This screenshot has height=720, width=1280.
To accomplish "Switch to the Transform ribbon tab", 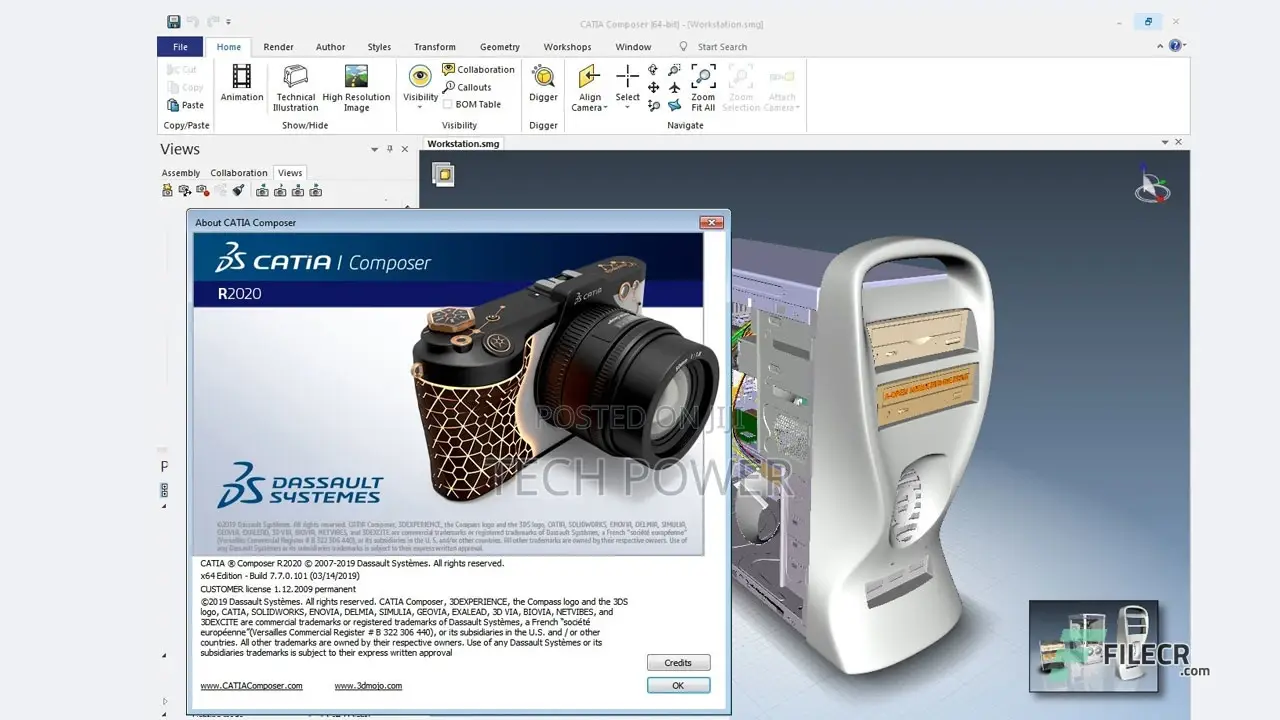I will (x=435, y=47).
